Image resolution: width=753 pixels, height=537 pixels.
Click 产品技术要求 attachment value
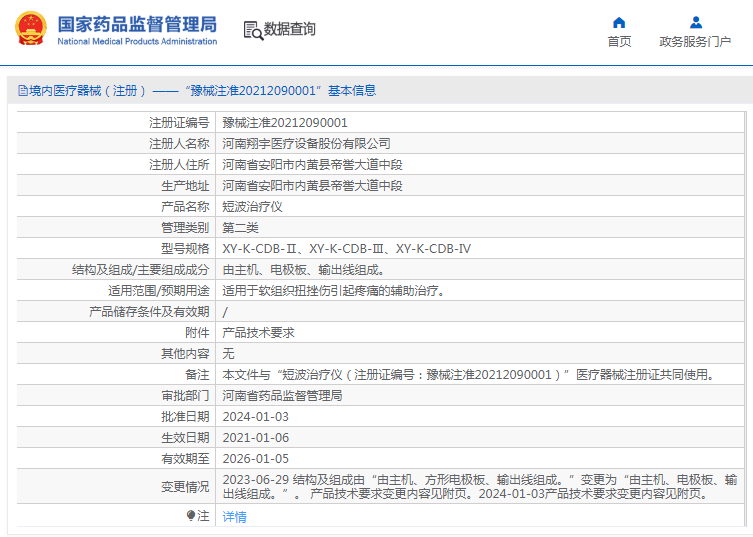(x=258, y=333)
